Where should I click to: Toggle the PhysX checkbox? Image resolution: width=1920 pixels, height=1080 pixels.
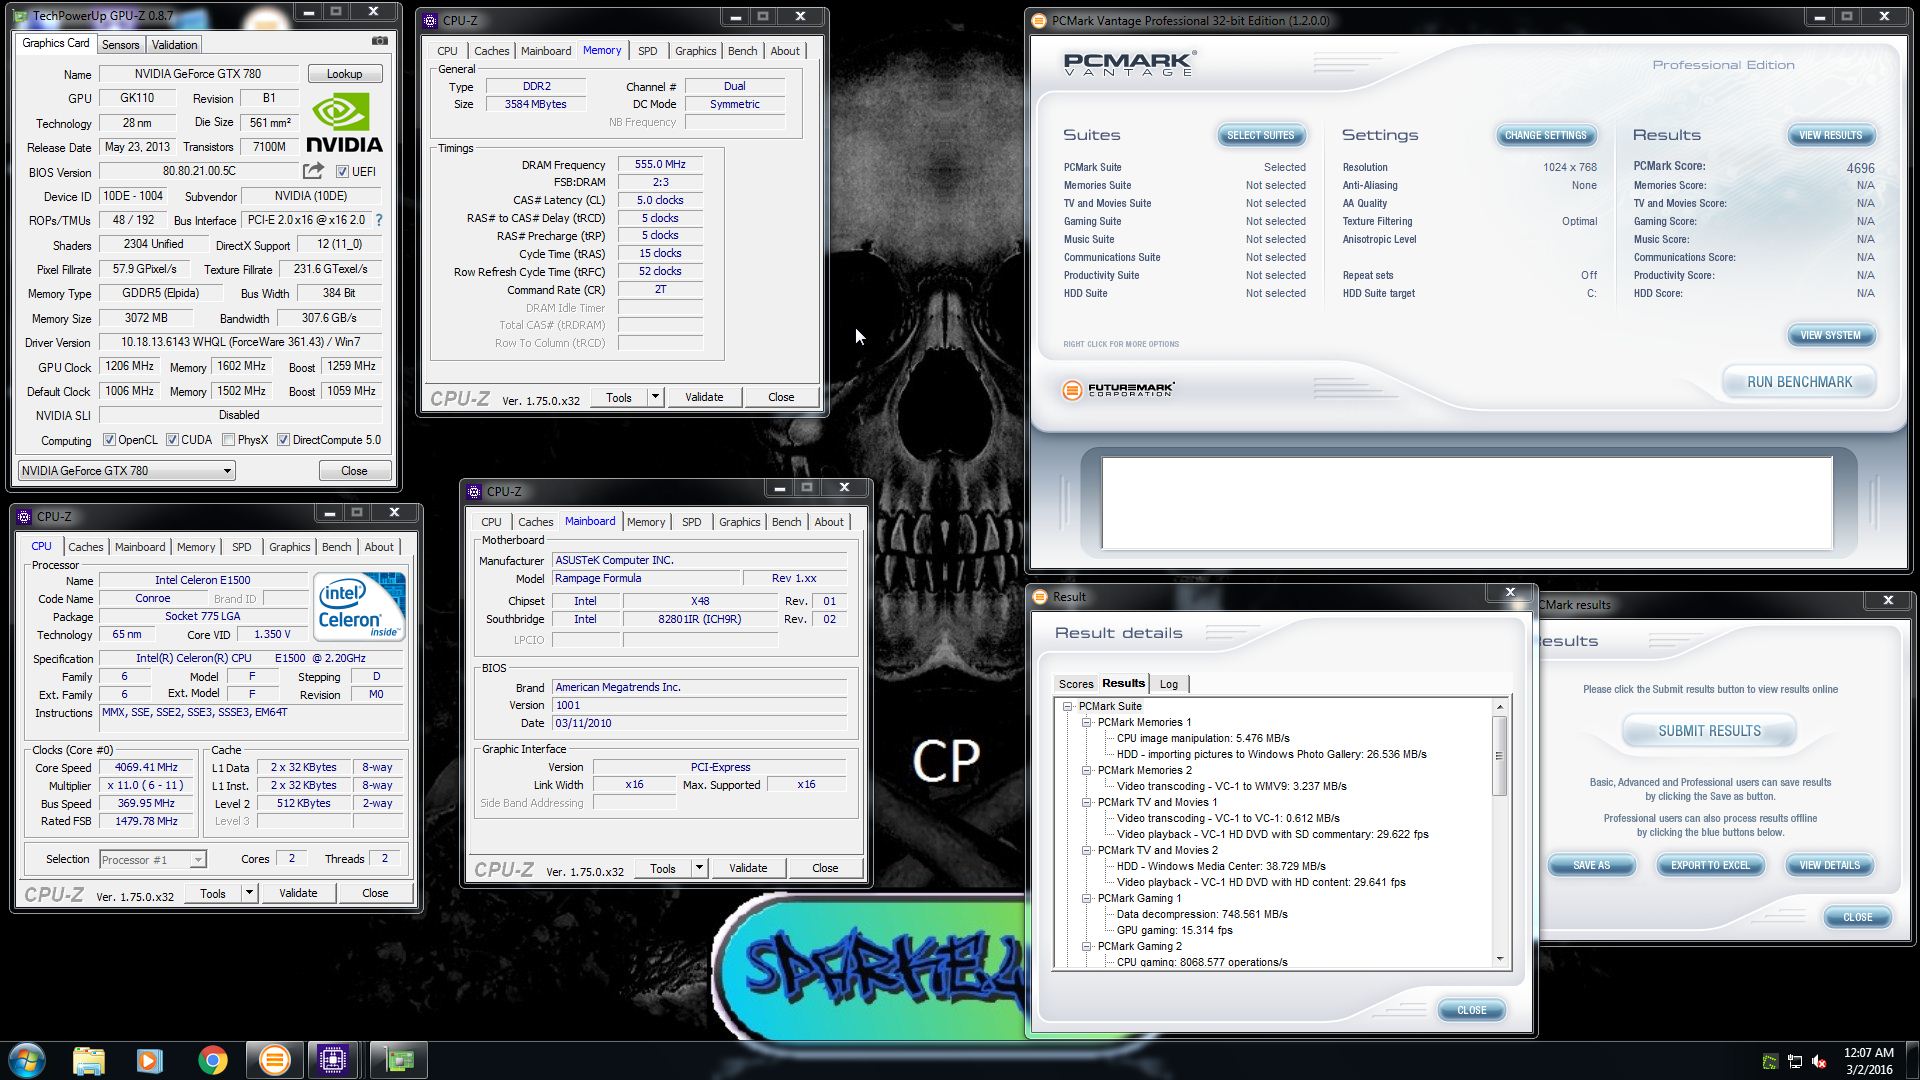click(x=228, y=439)
